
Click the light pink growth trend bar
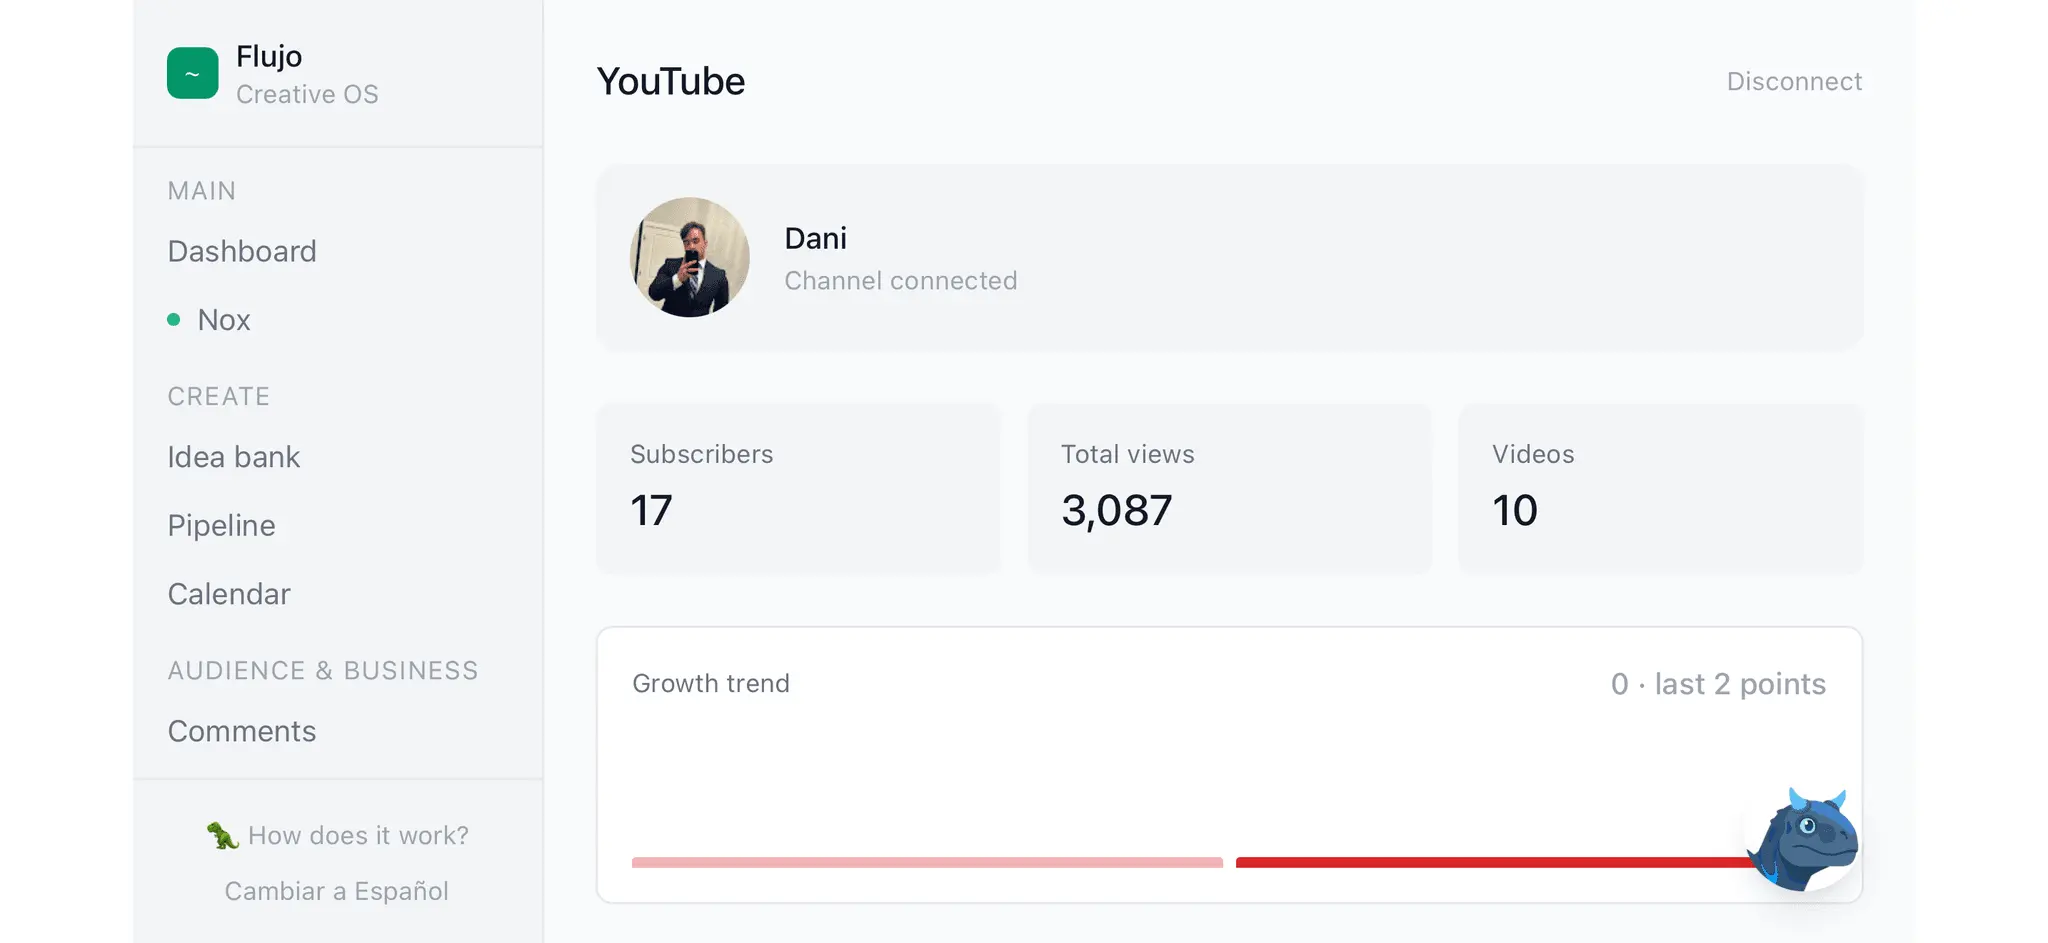click(x=927, y=862)
